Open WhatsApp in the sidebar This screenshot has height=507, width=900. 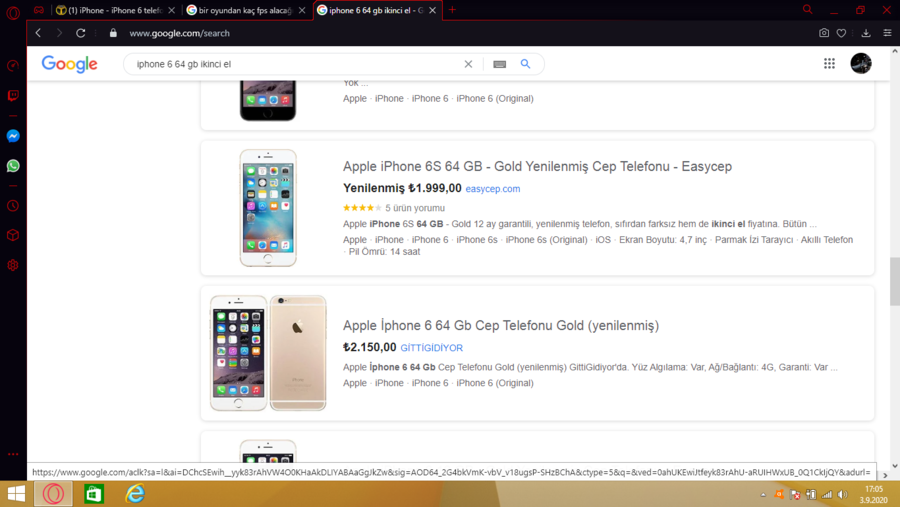click(13, 166)
